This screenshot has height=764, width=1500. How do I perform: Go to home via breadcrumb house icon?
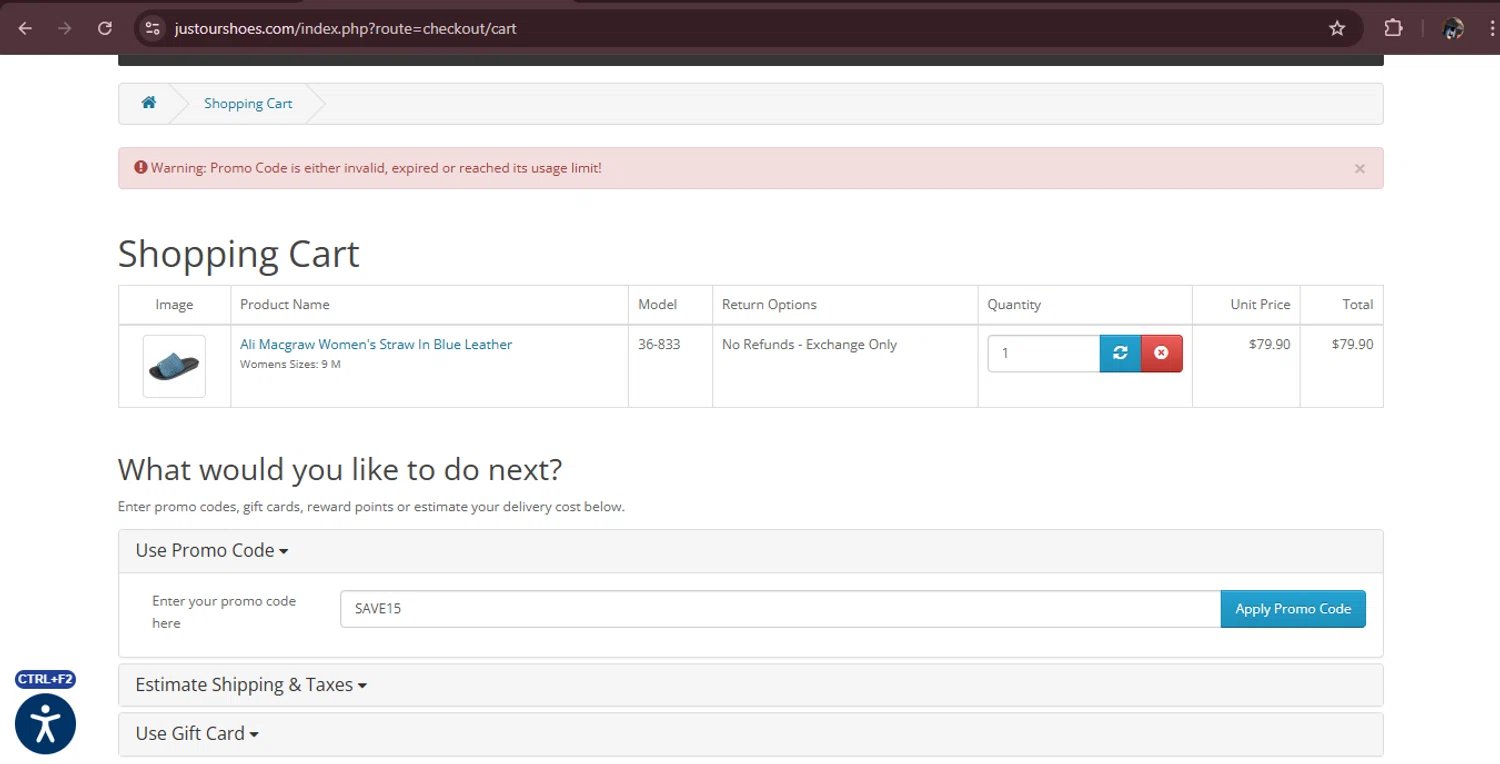[149, 103]
